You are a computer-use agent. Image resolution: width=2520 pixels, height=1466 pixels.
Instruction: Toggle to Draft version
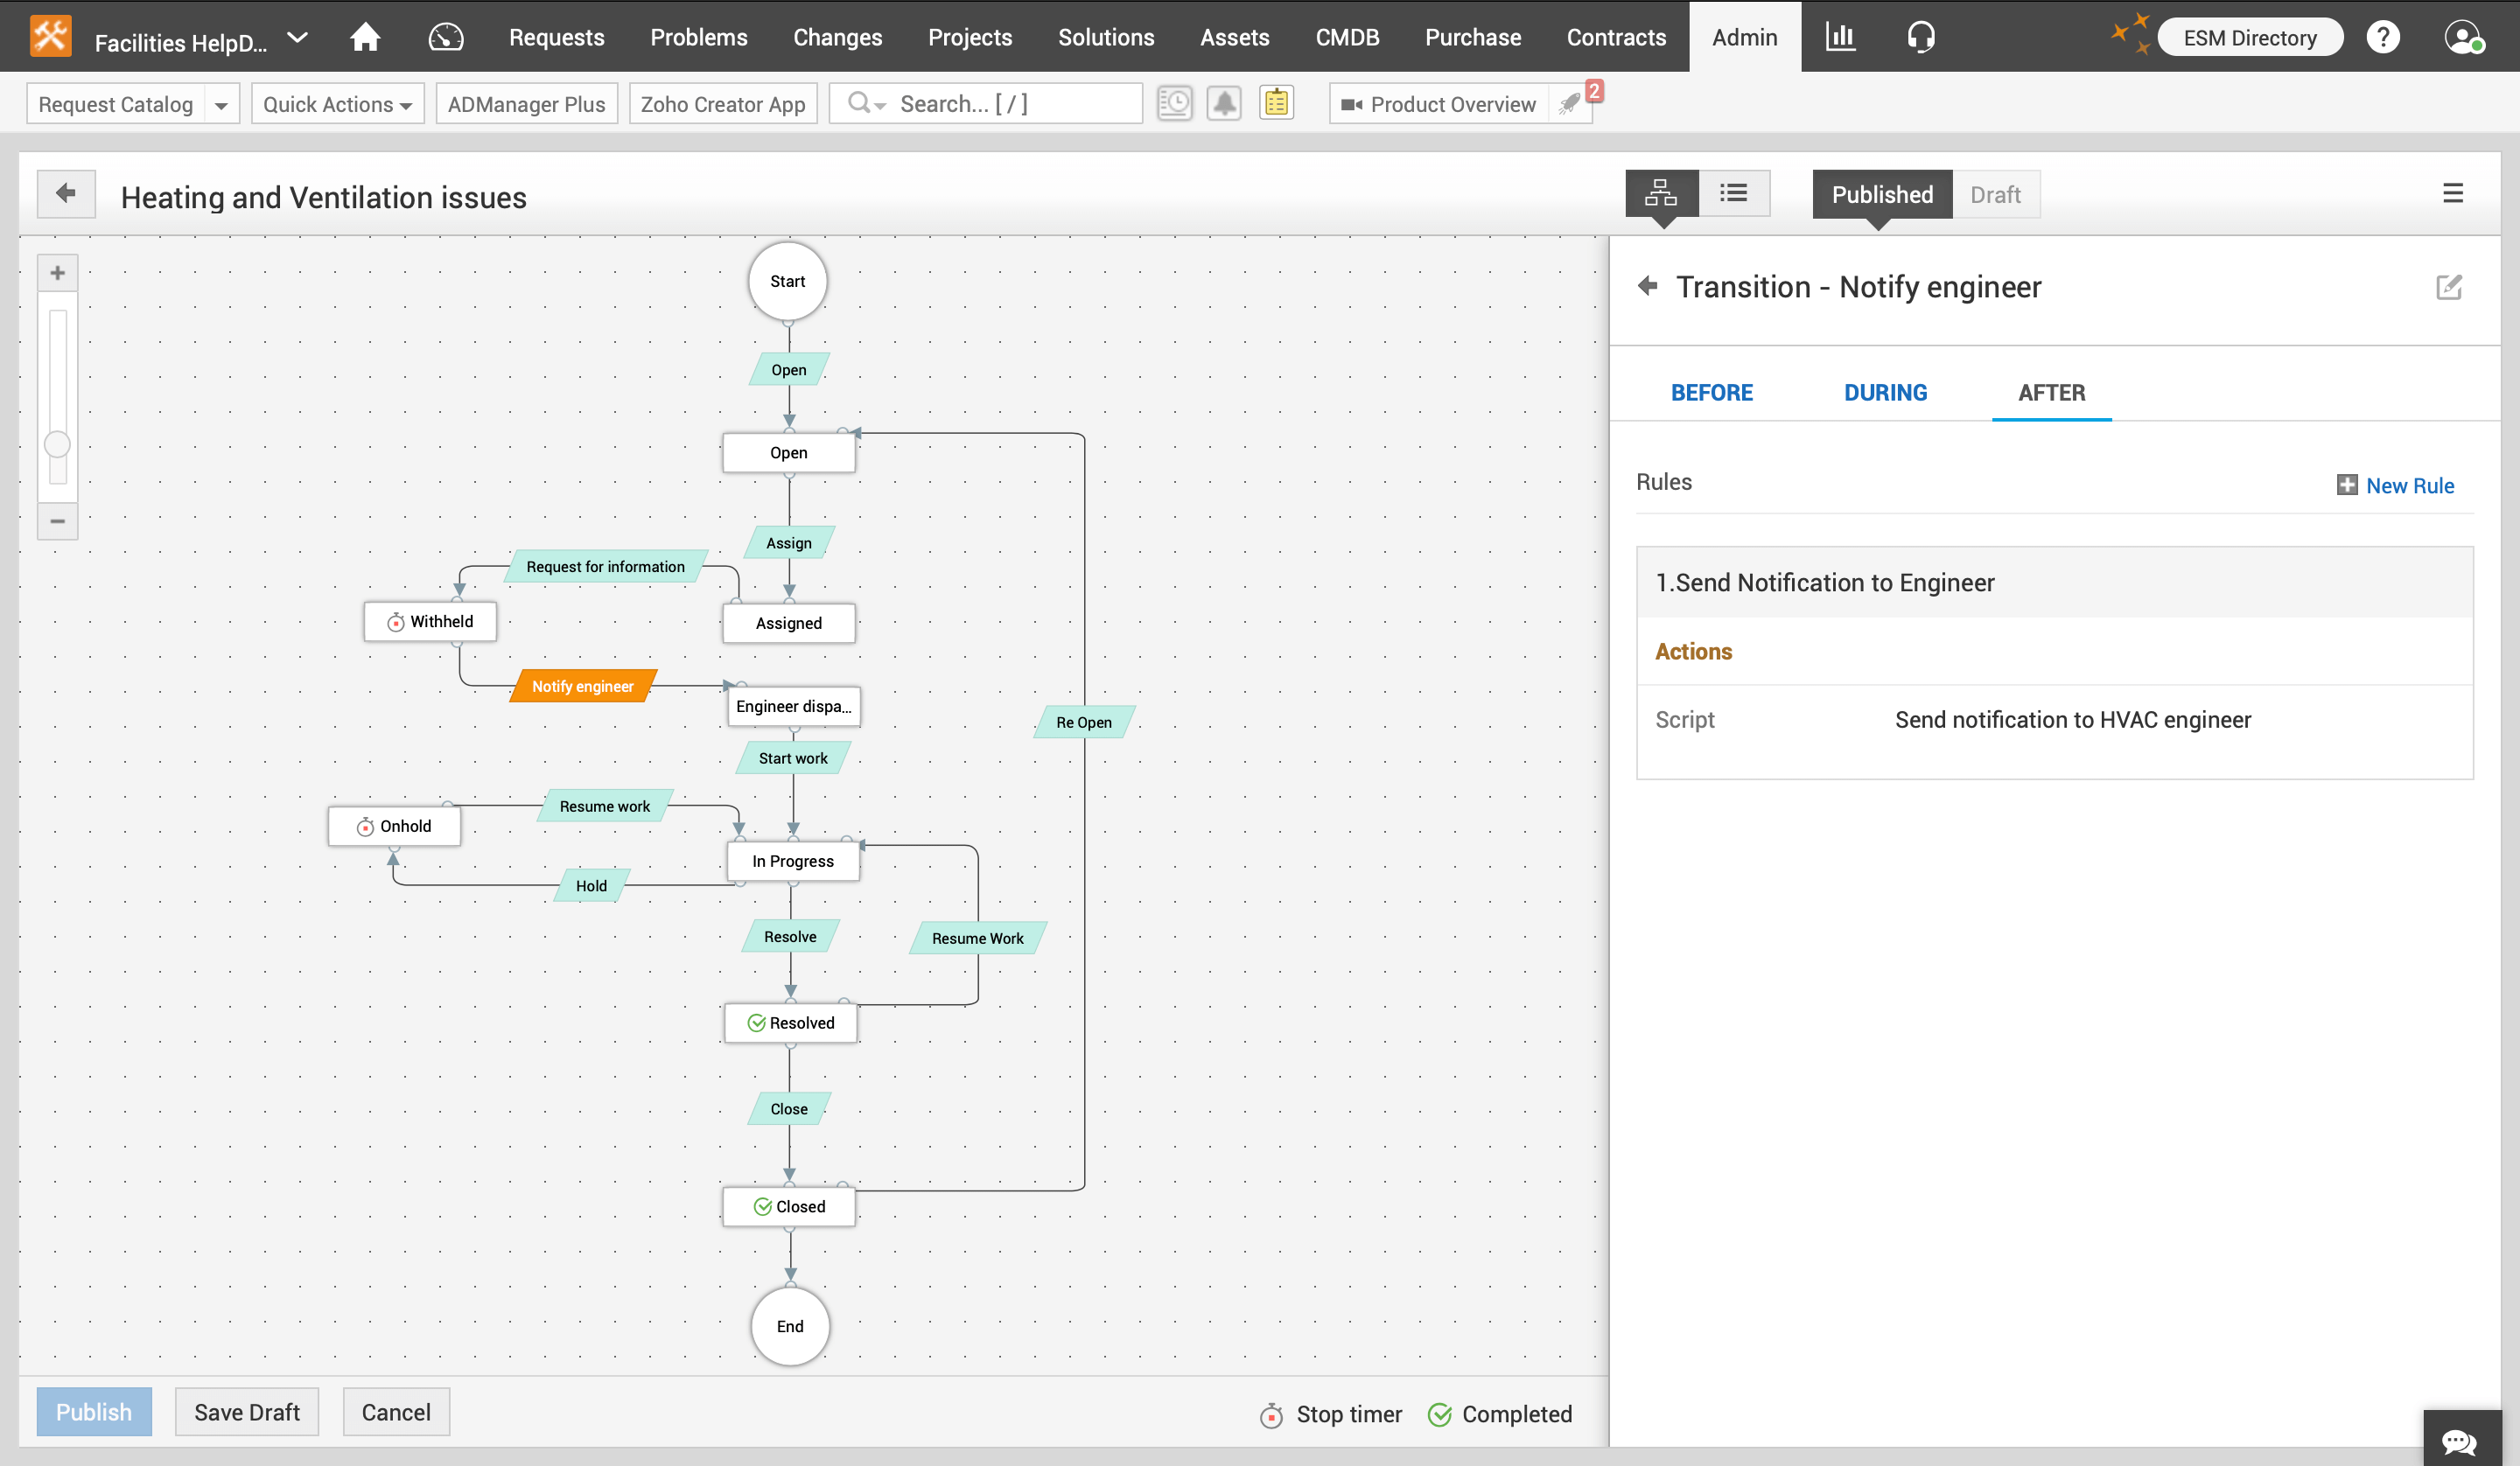1995,195
